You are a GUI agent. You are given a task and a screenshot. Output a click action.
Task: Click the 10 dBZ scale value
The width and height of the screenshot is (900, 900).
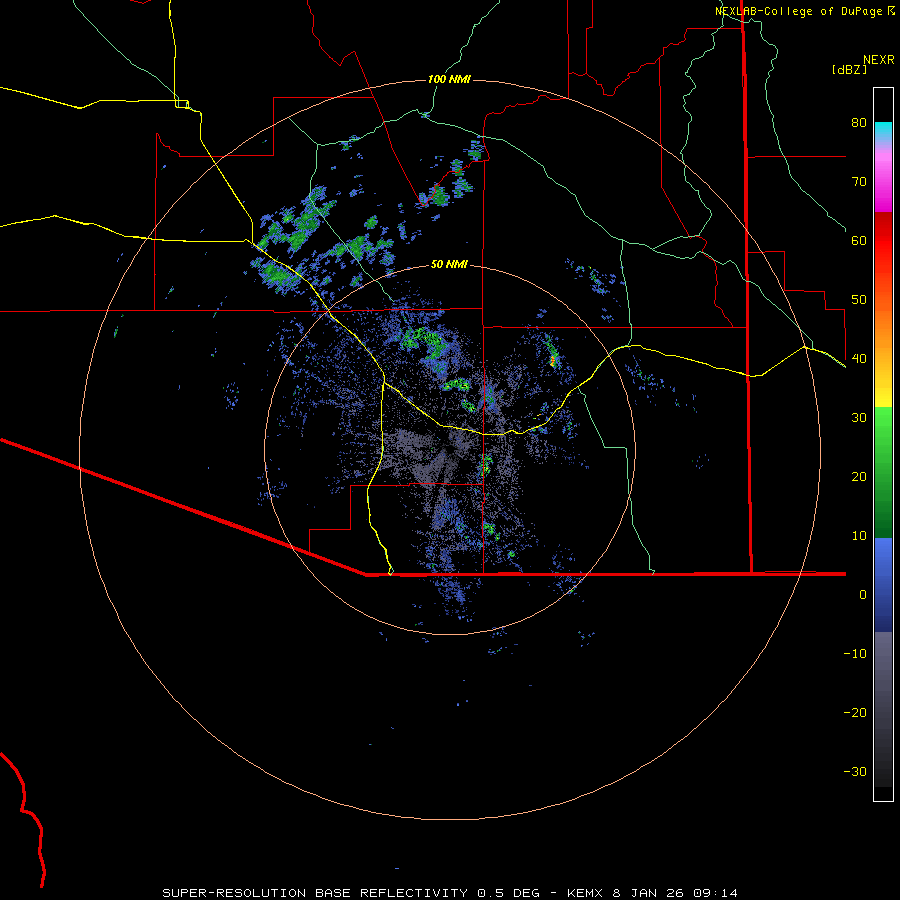[x=859, y=536]
